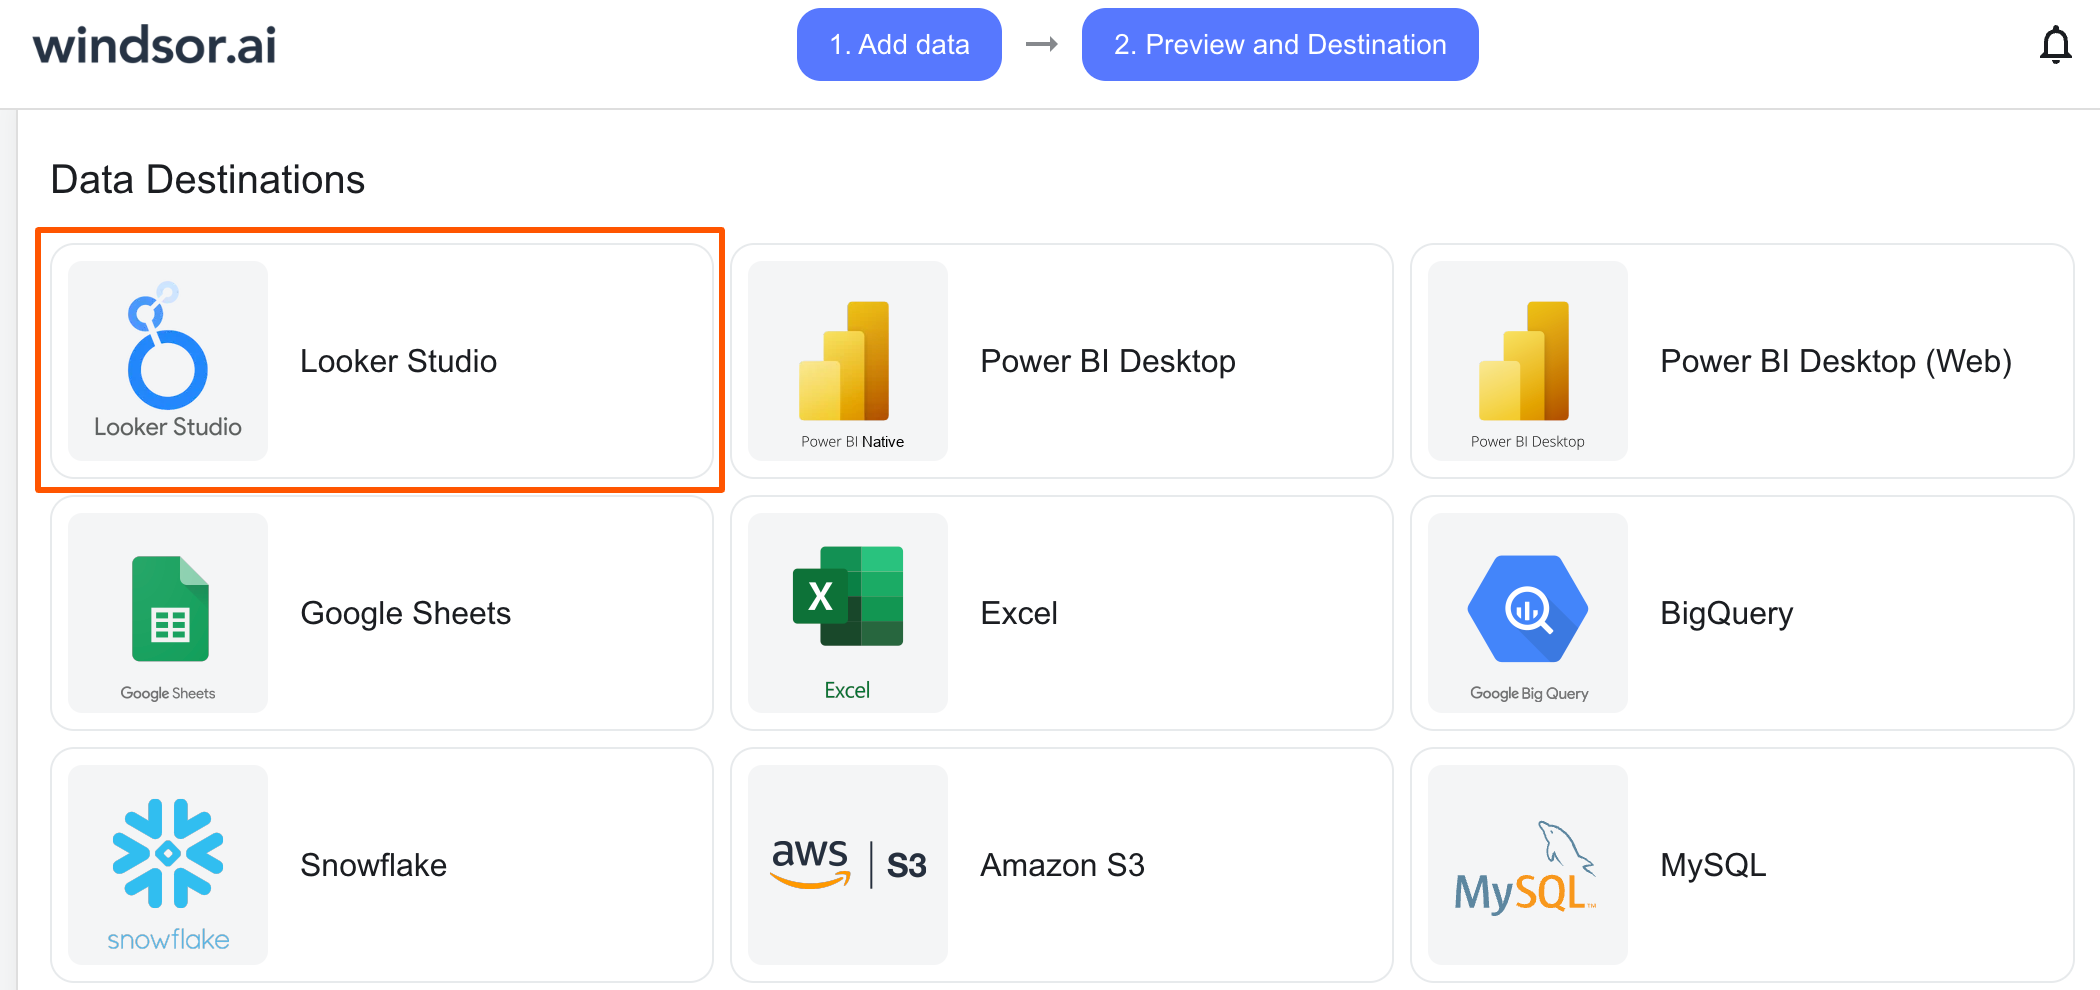The image size is (2100, 990).
Task: Select the Google Sheets destination label
Action: click(405, 613)
